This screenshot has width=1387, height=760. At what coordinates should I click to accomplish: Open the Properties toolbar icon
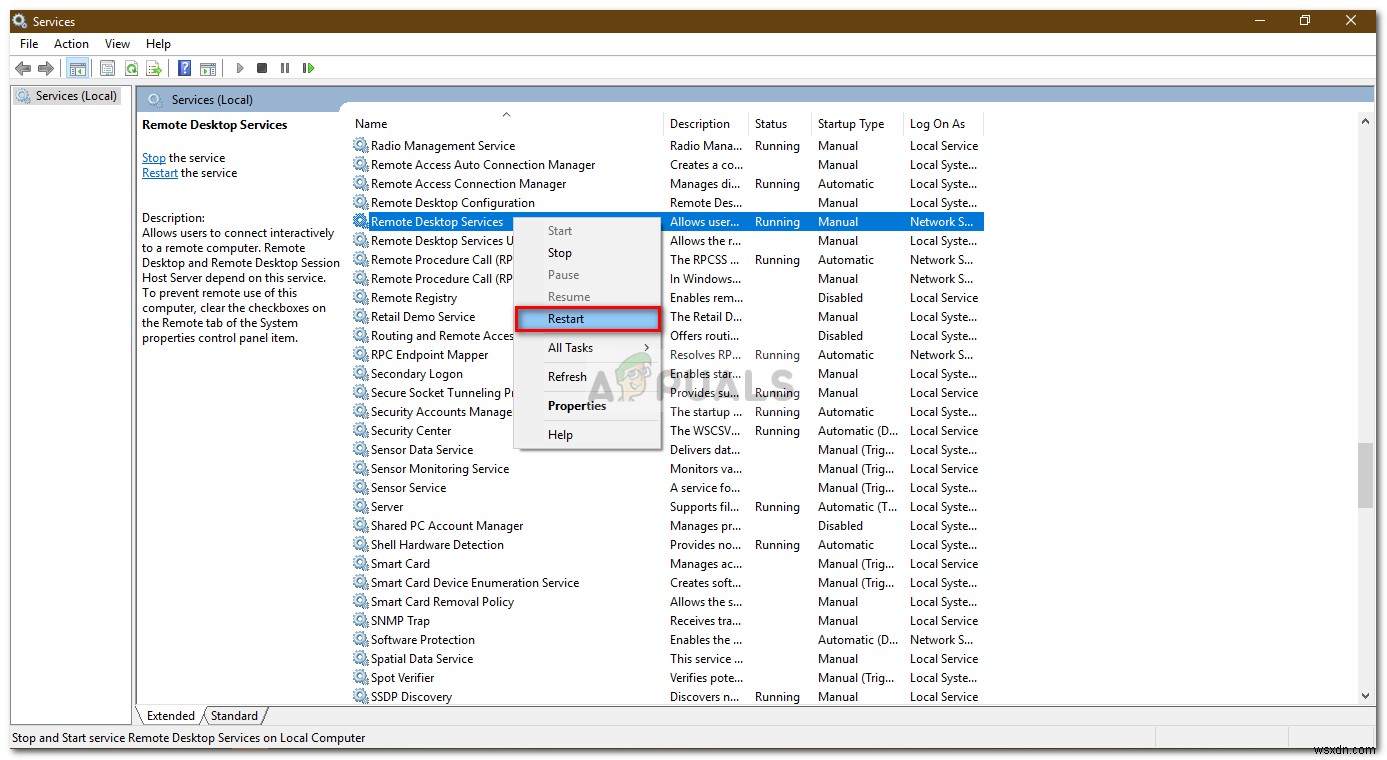click(107, 68)
